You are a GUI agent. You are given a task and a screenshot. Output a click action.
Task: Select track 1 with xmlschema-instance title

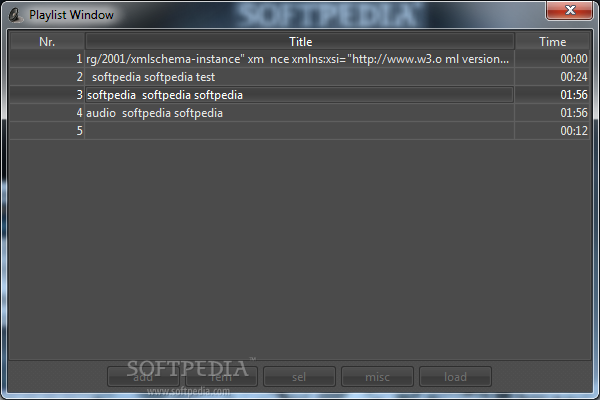300,59
